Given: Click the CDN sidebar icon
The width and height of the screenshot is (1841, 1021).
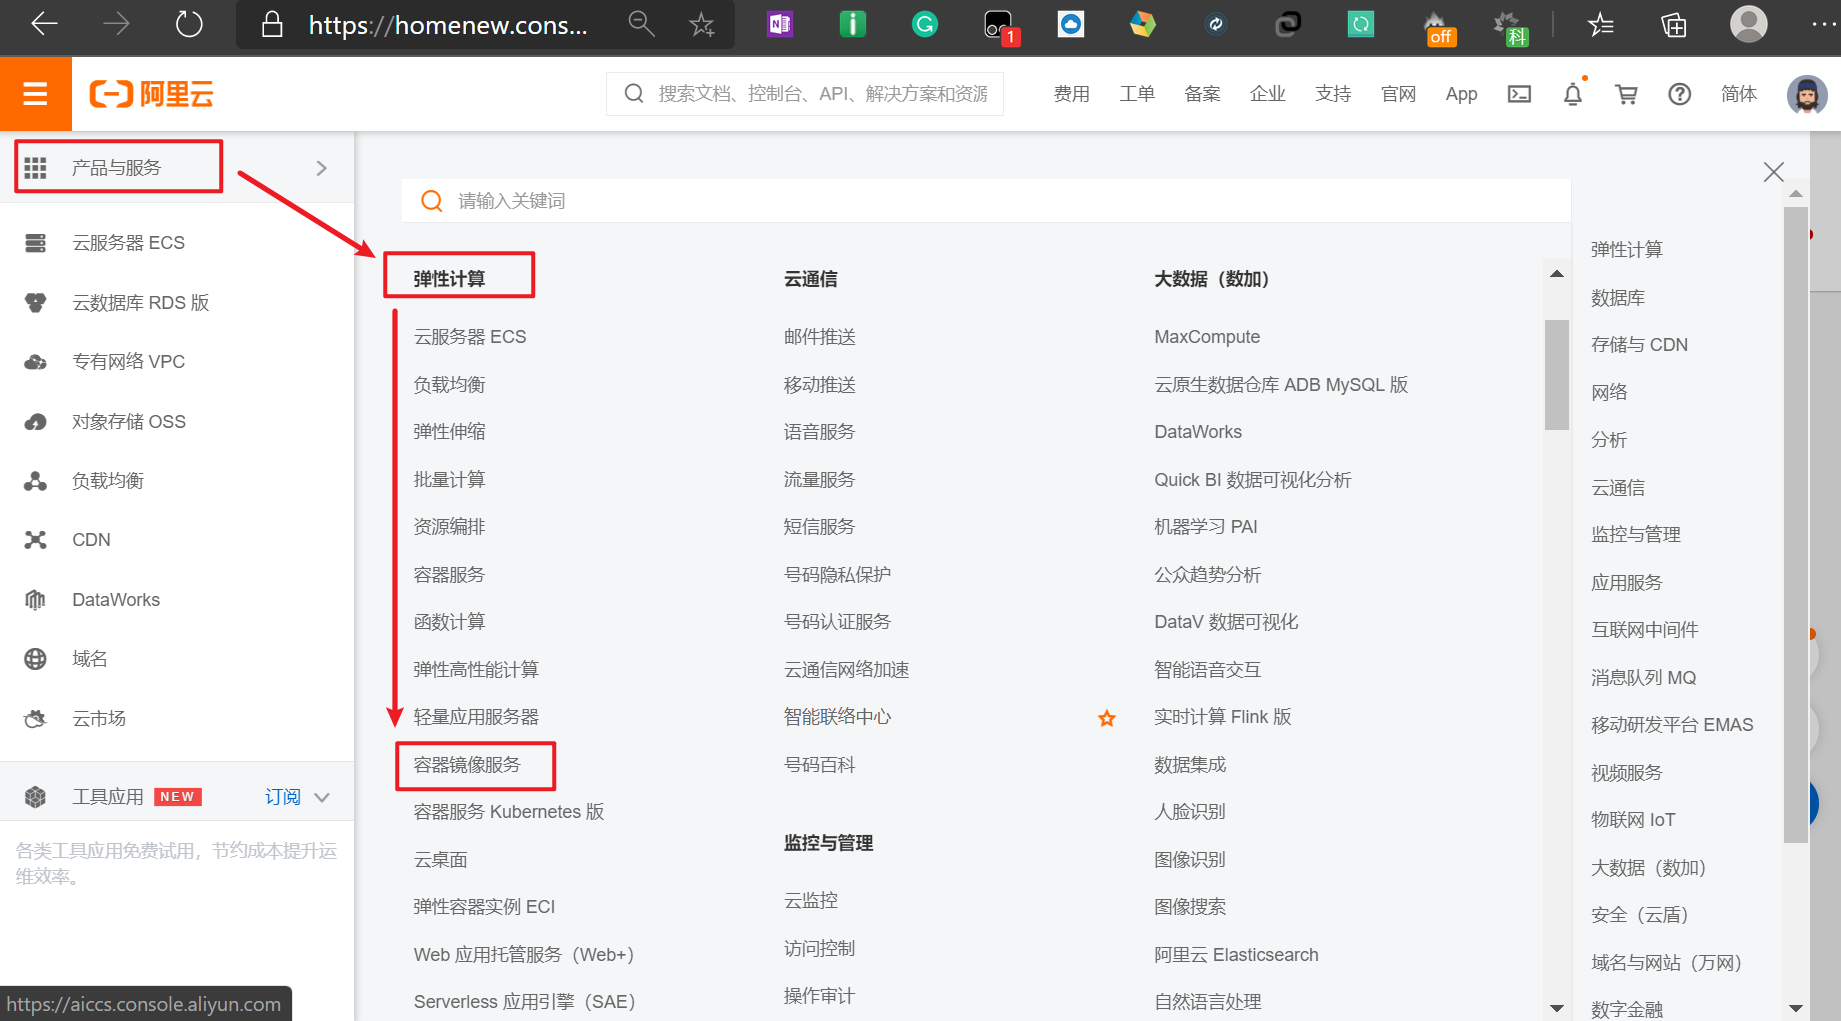Looking at the screenshot, I should 35,540.
